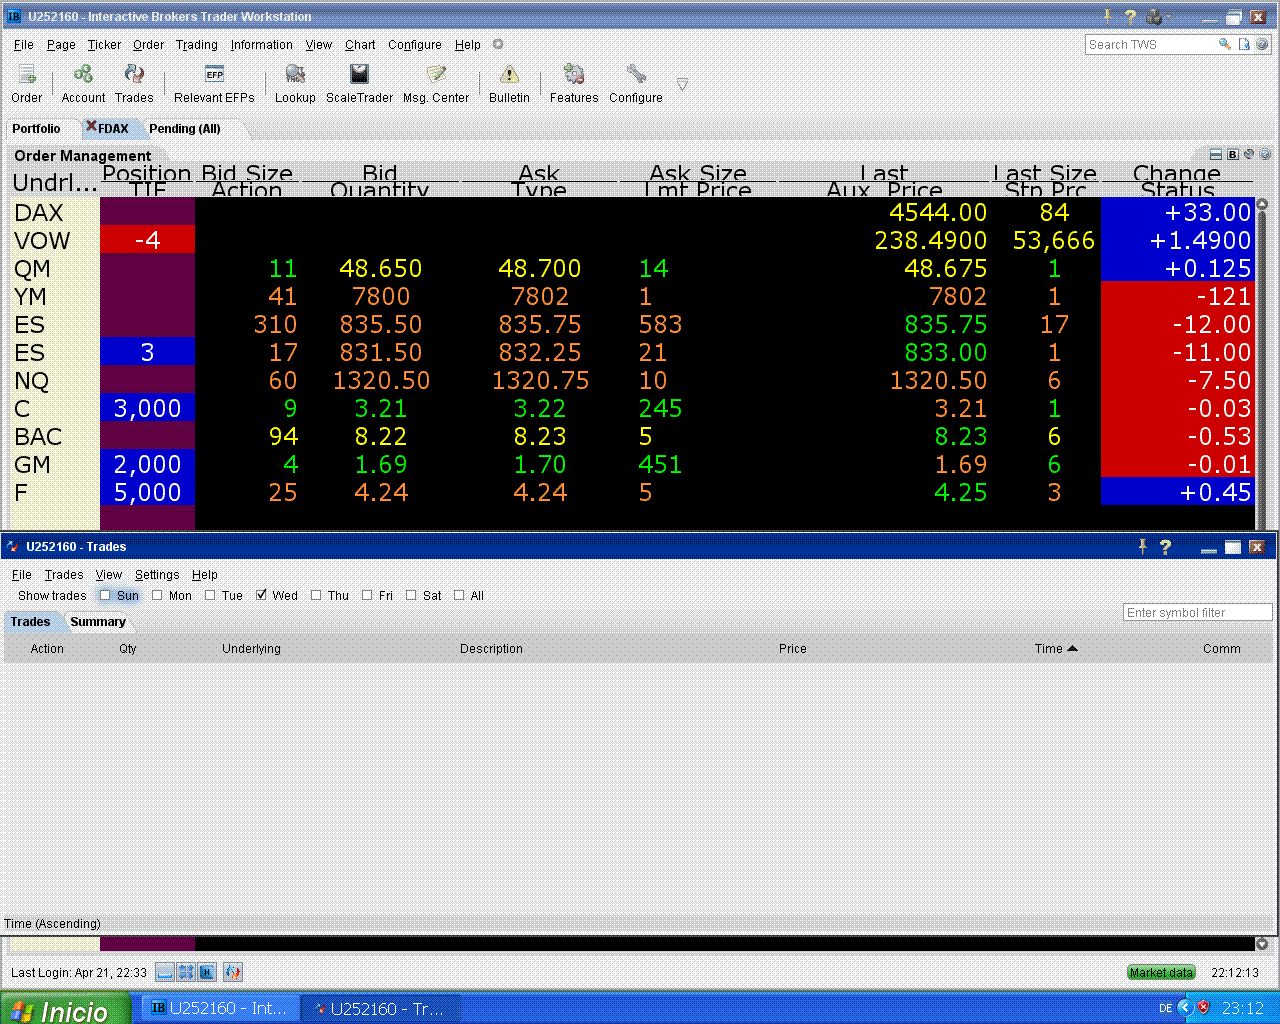Open the Settings menu in Trades window
The image size is (1280, 1024).
tap(157, 575)
